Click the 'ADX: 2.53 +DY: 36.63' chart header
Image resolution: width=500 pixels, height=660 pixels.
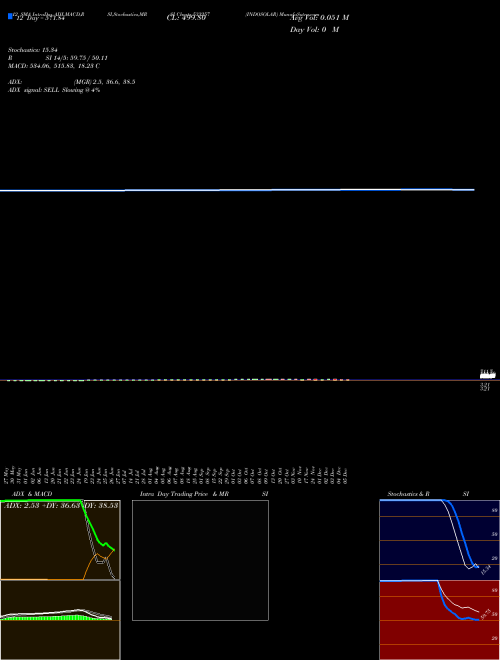tap(42, 506)
